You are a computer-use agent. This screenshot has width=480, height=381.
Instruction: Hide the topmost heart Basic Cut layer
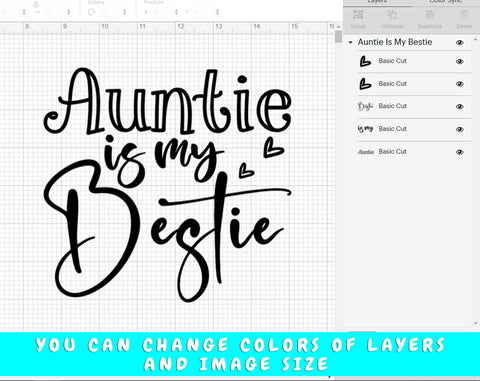click(x=460, y=62)
